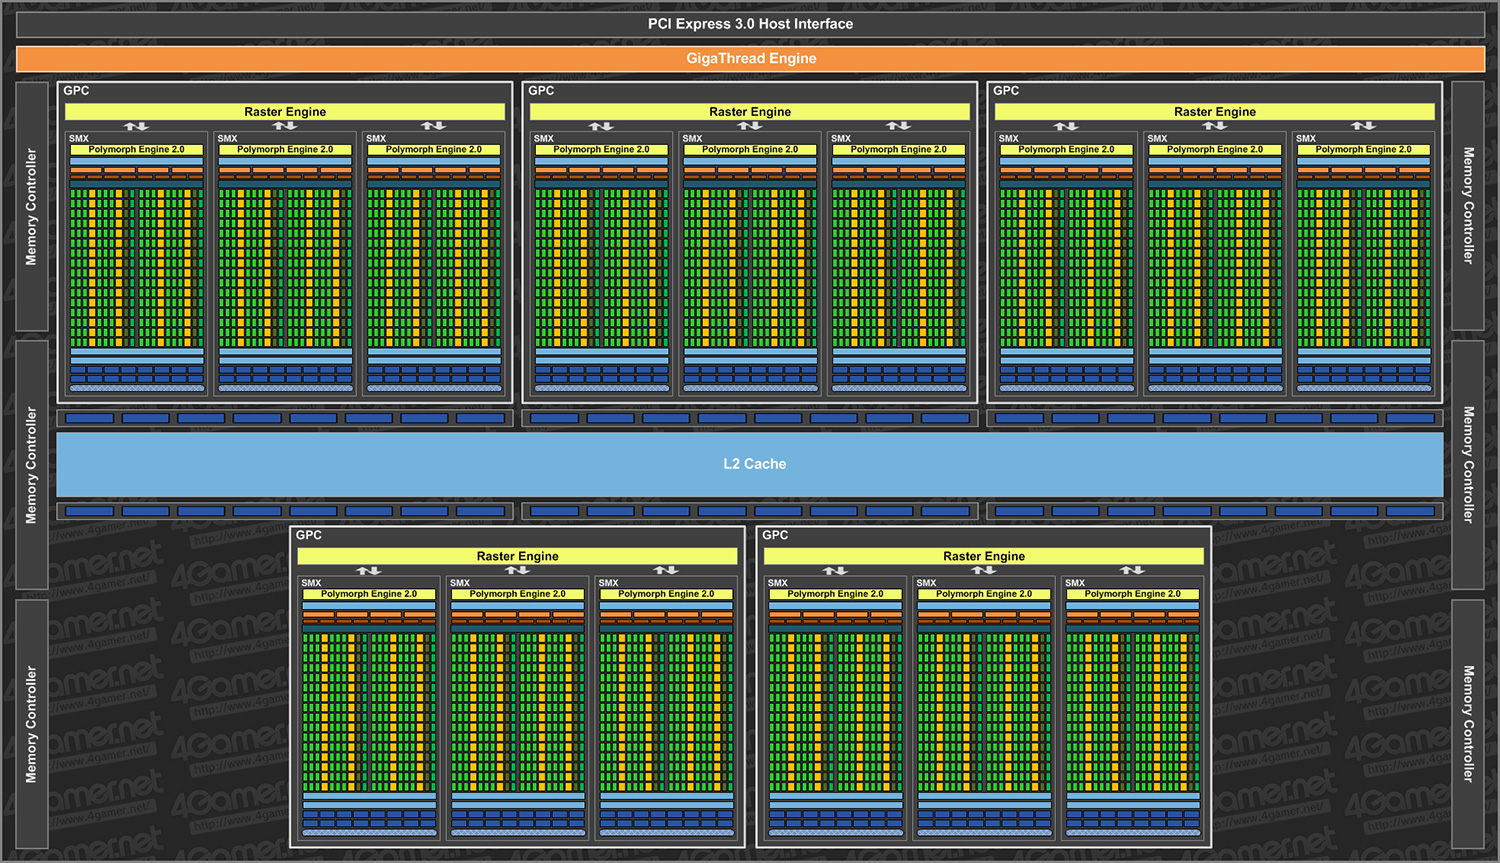This screenshot has height=863, width=1500.
Task: Click second Polymorph Engine 2.0 in bottom-left GPC
Action: (517, 594)
